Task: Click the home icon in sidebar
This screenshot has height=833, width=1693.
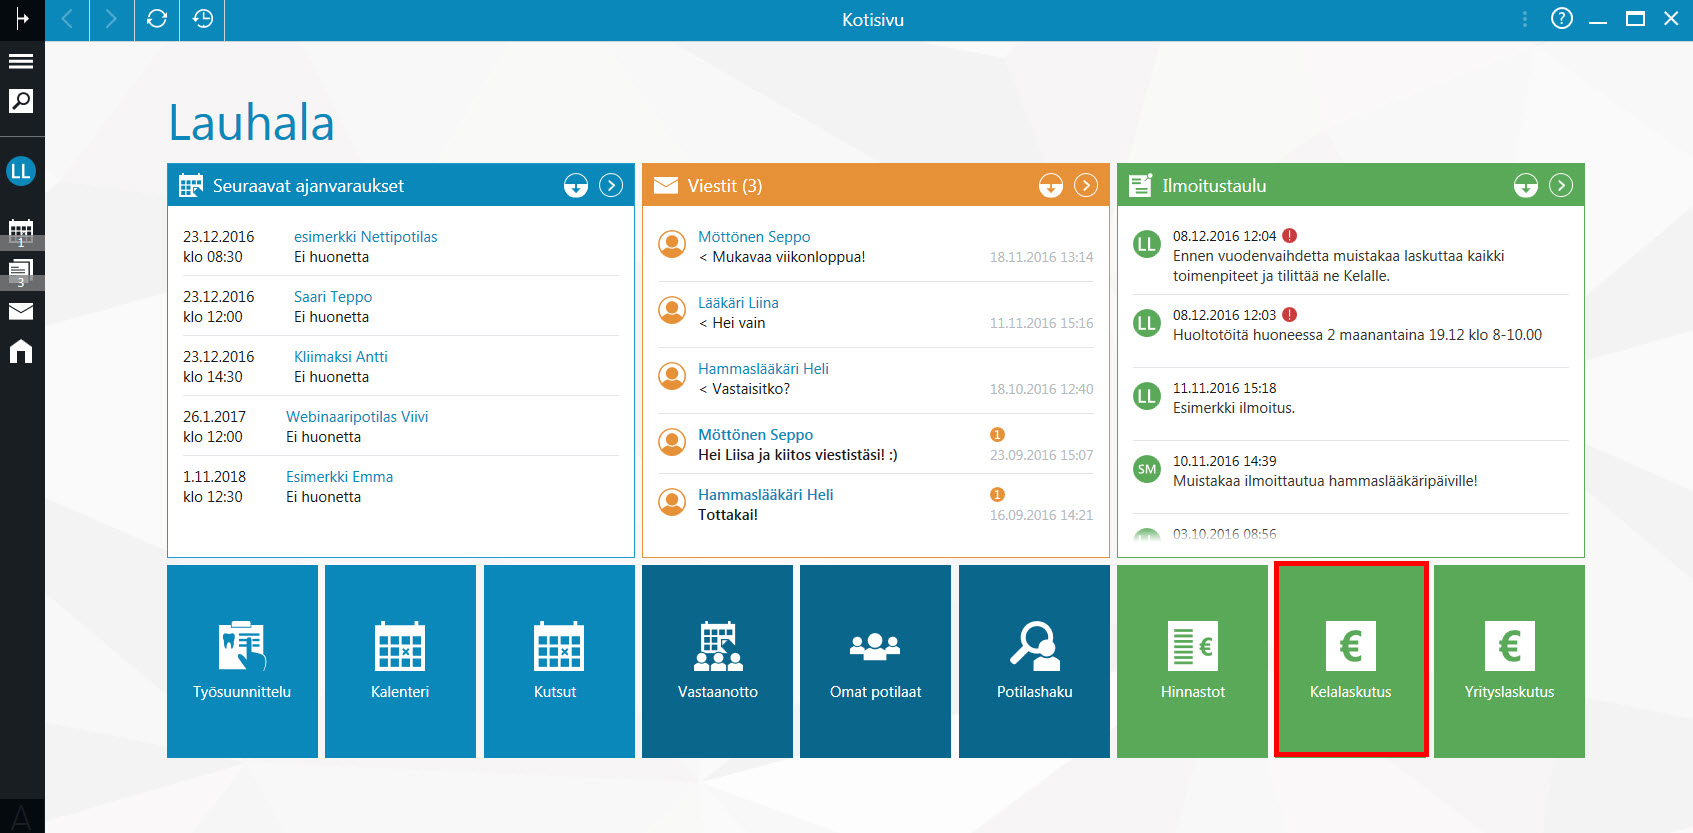Action: coord(21,351)
